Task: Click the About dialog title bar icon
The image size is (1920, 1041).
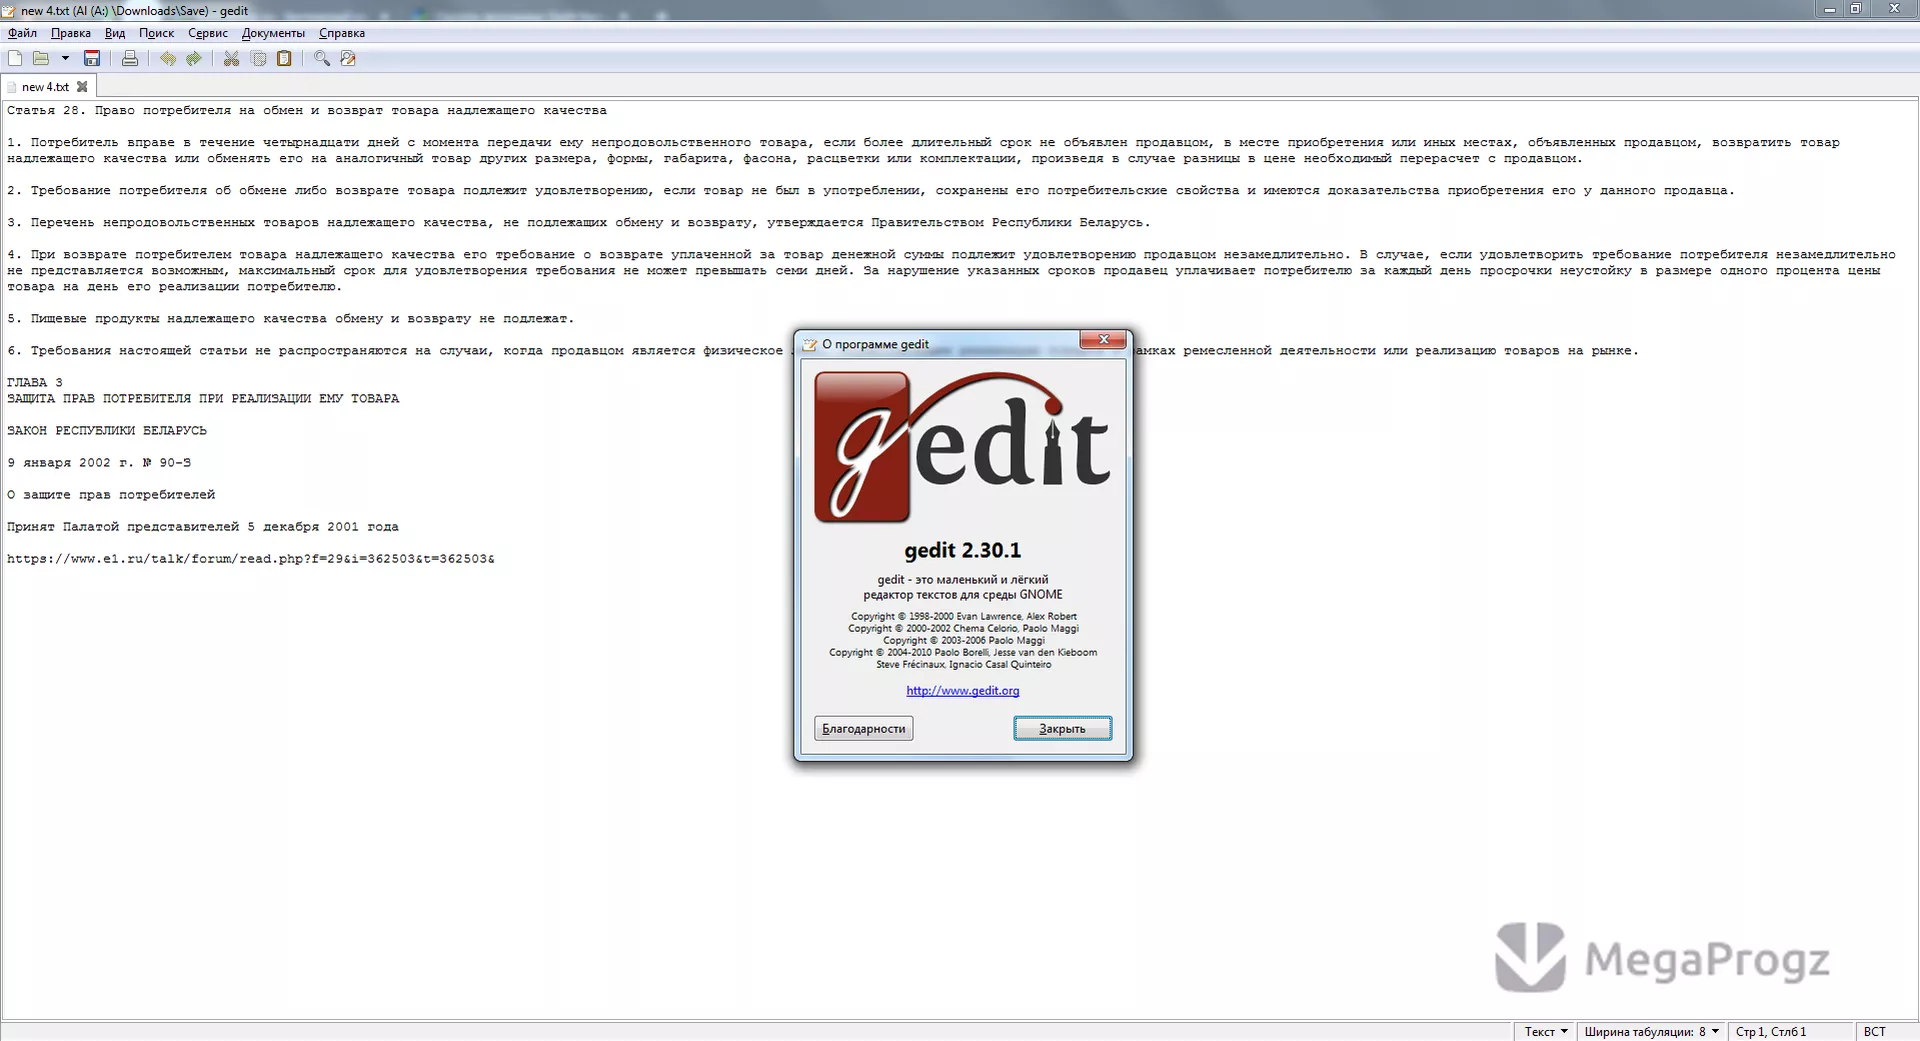Action: pyautogui.click(x=810, y=344)
